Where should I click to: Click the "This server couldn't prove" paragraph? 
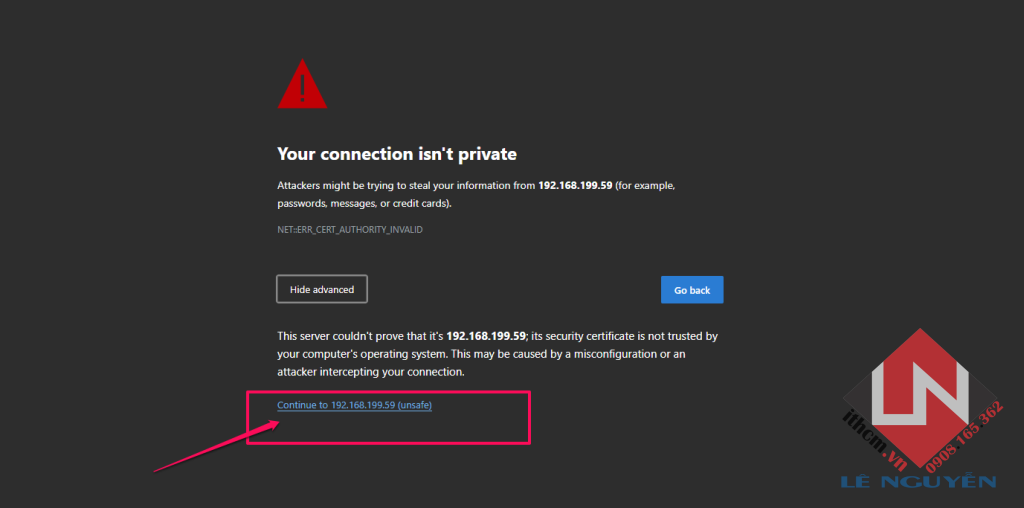497,354
